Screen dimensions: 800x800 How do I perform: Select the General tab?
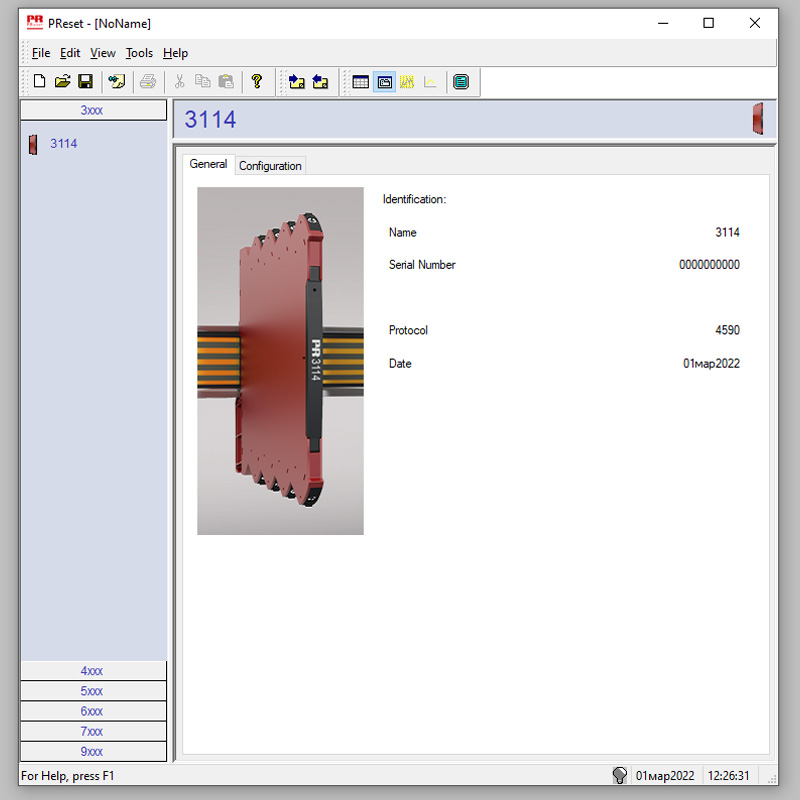point(208,164)
